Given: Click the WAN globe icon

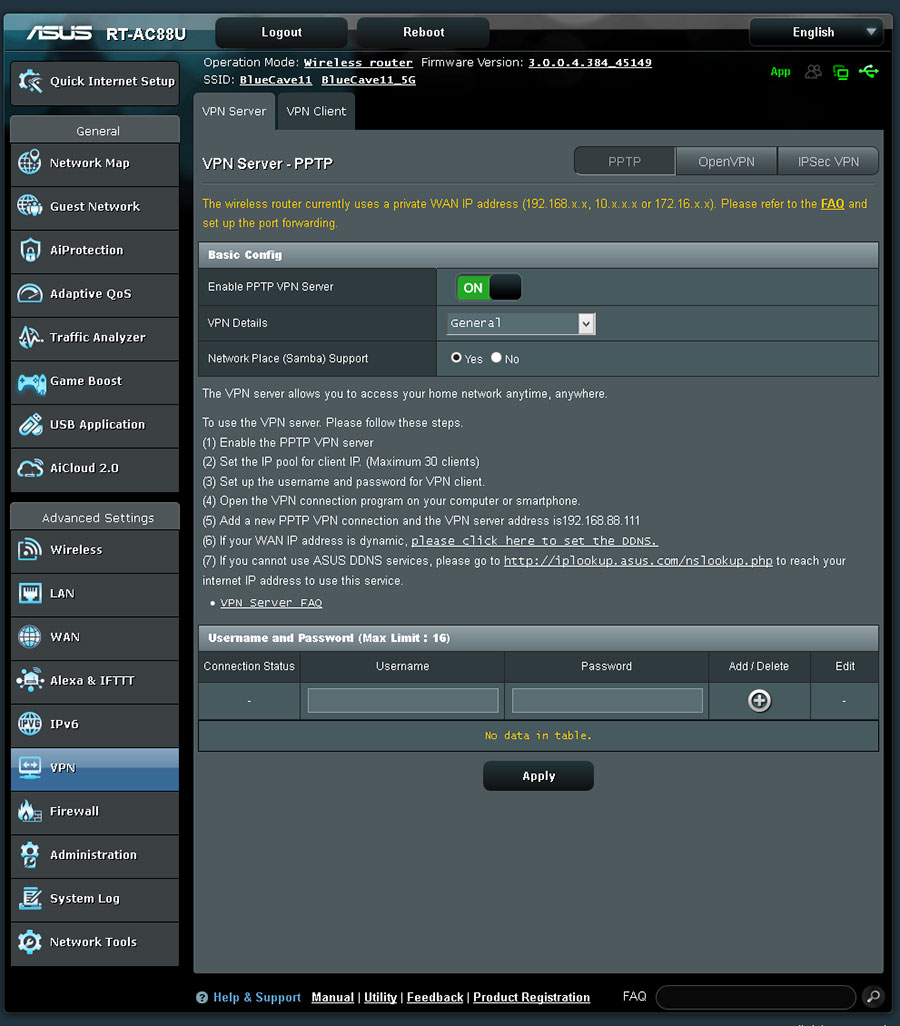Looking at the screenshot, I should point(29,637).
